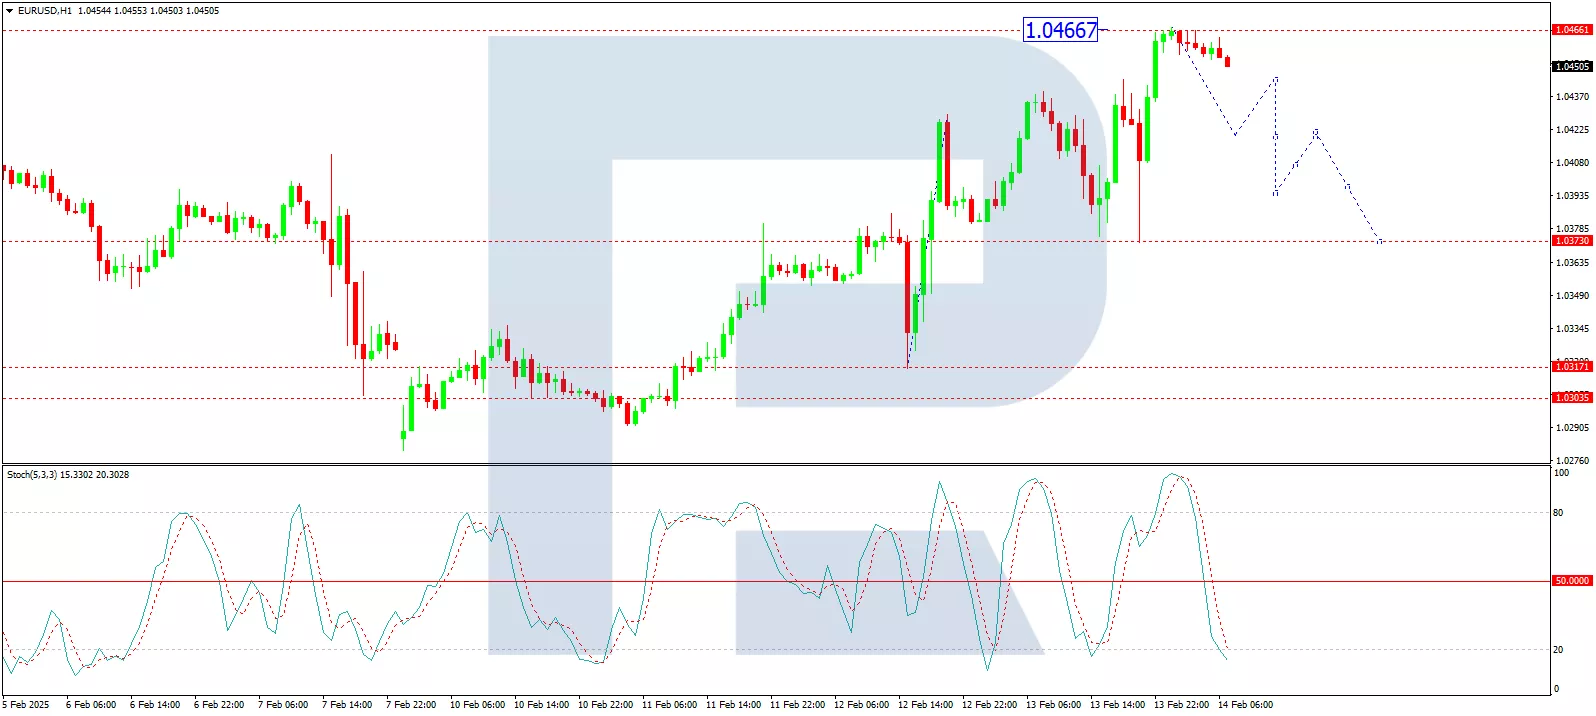Click the 1.04225 price scale label
Image resolution: width=1596 pixels, height=716 pixels.
pos(1572,130)
